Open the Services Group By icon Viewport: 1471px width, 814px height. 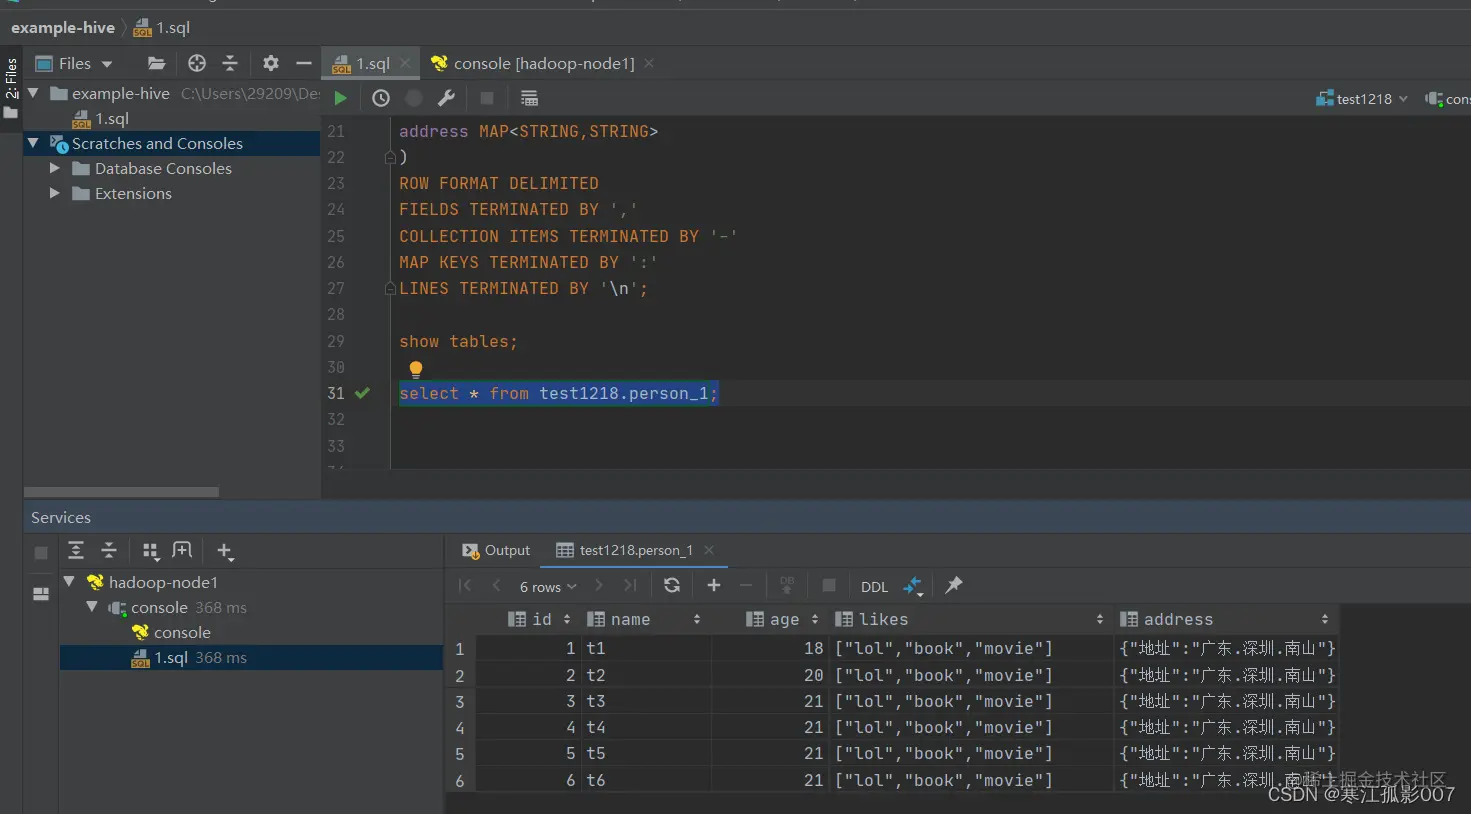point(151,550)
